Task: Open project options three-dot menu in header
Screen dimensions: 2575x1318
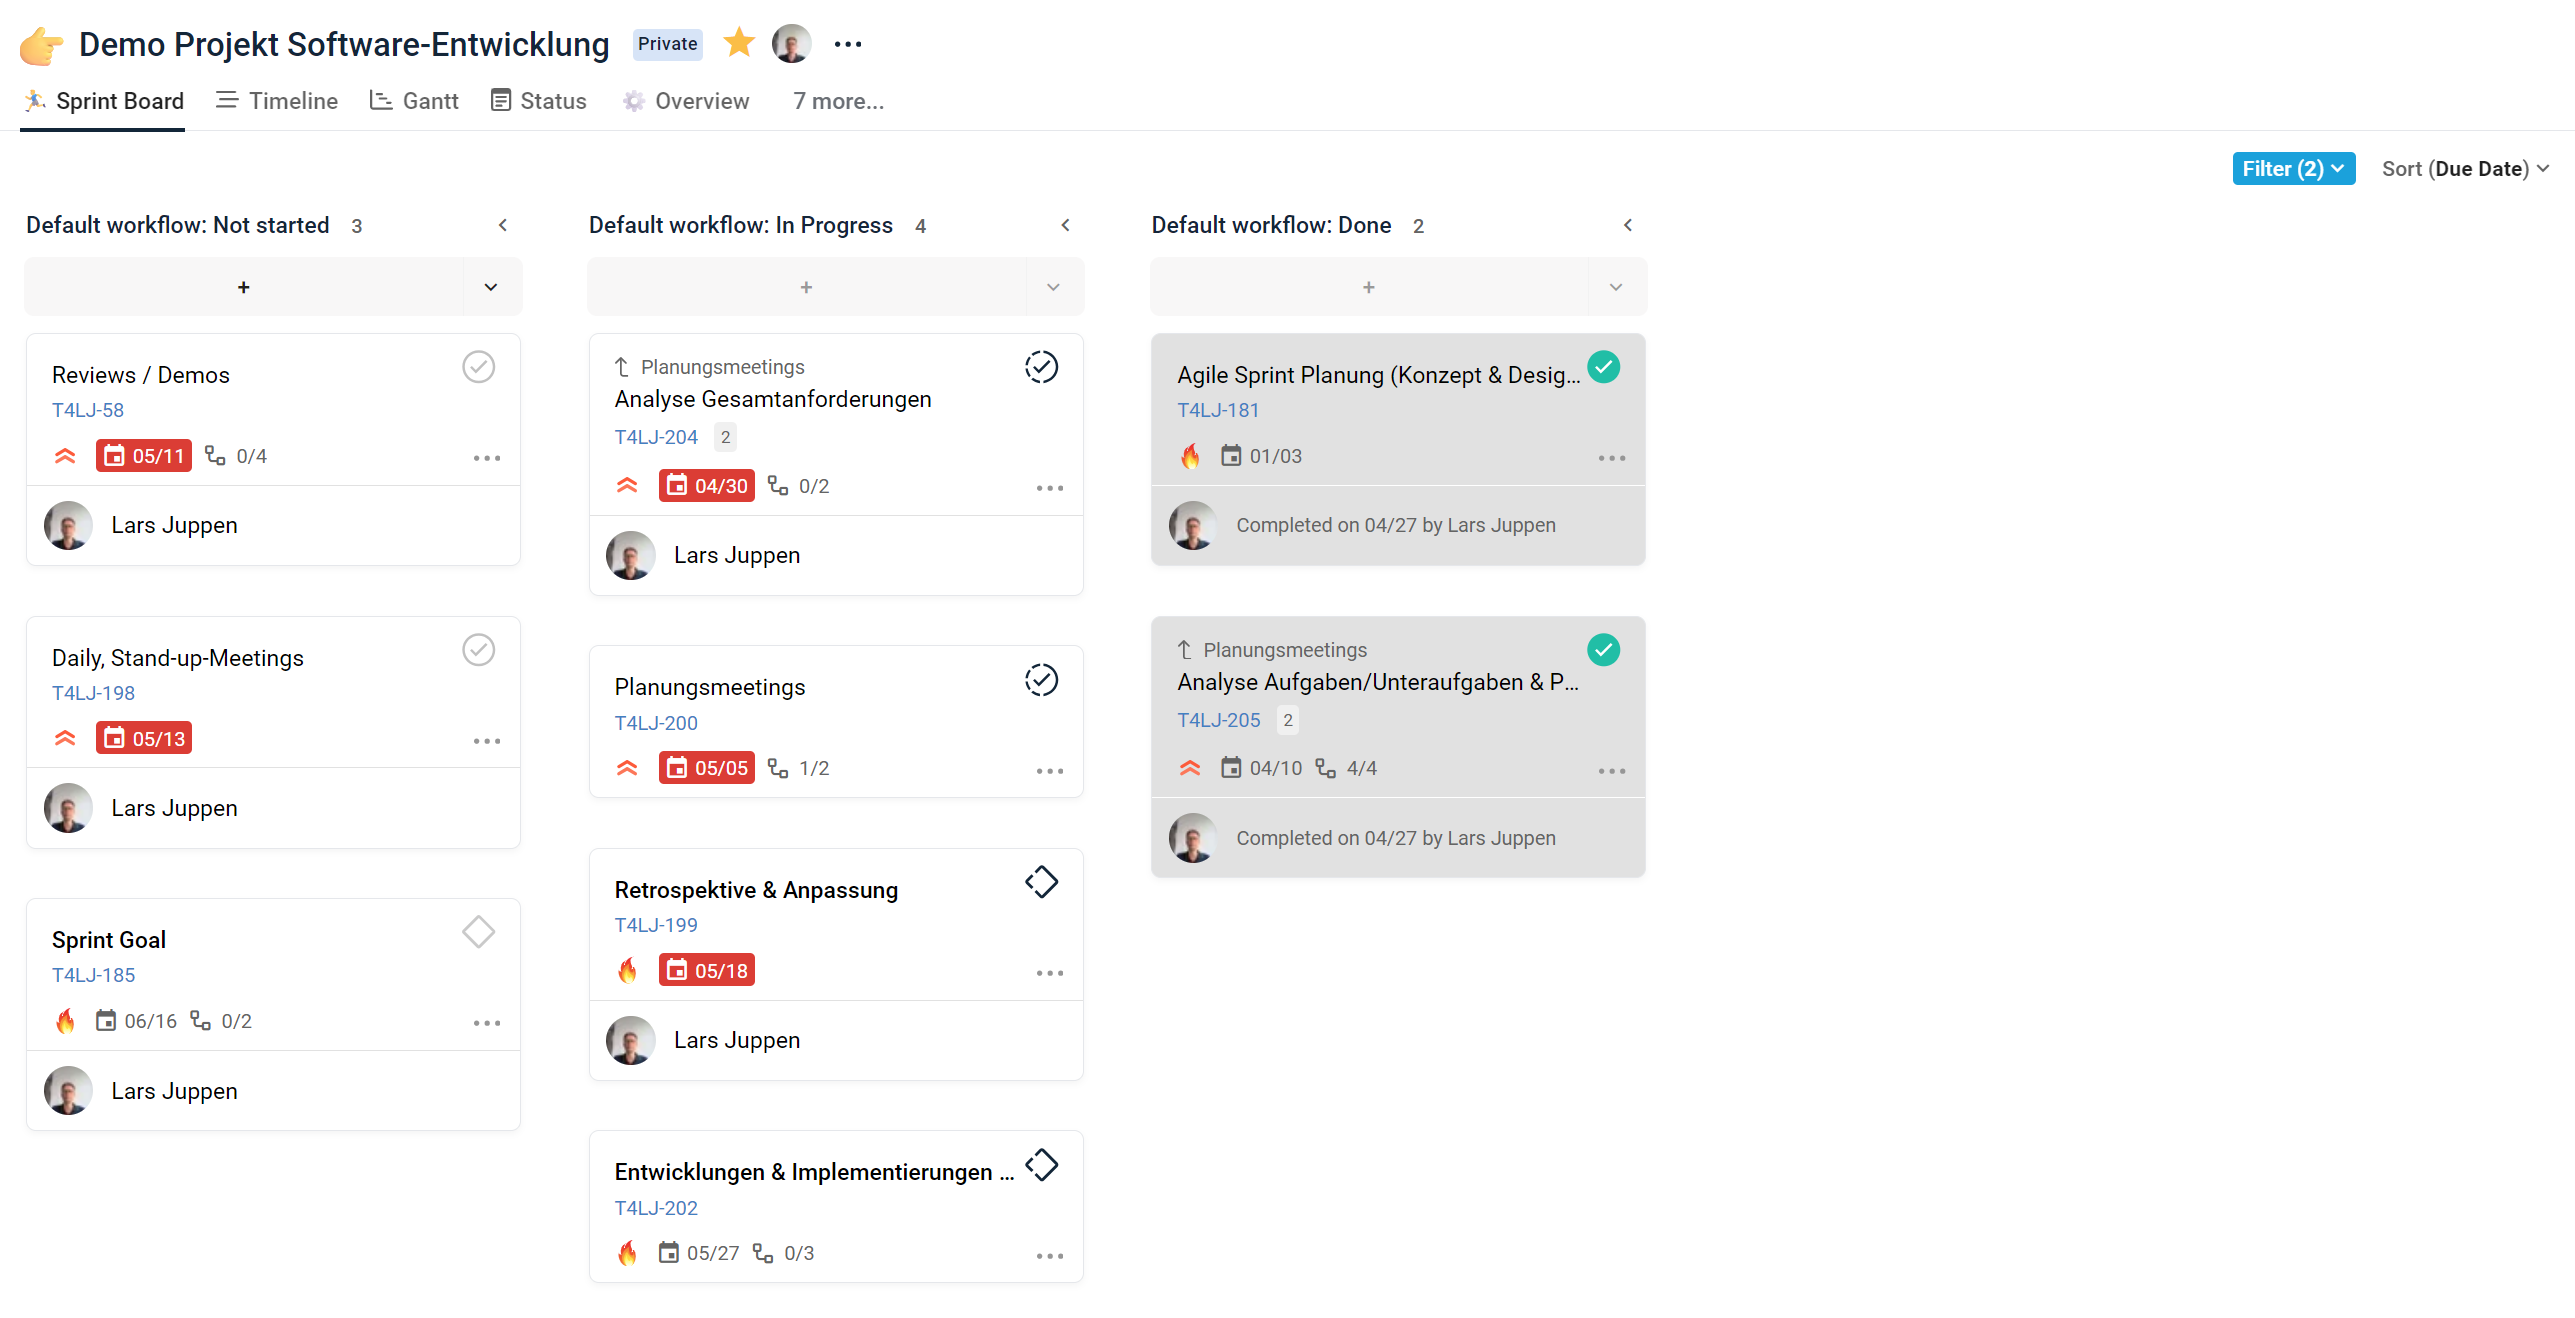Action: point(848,44)
